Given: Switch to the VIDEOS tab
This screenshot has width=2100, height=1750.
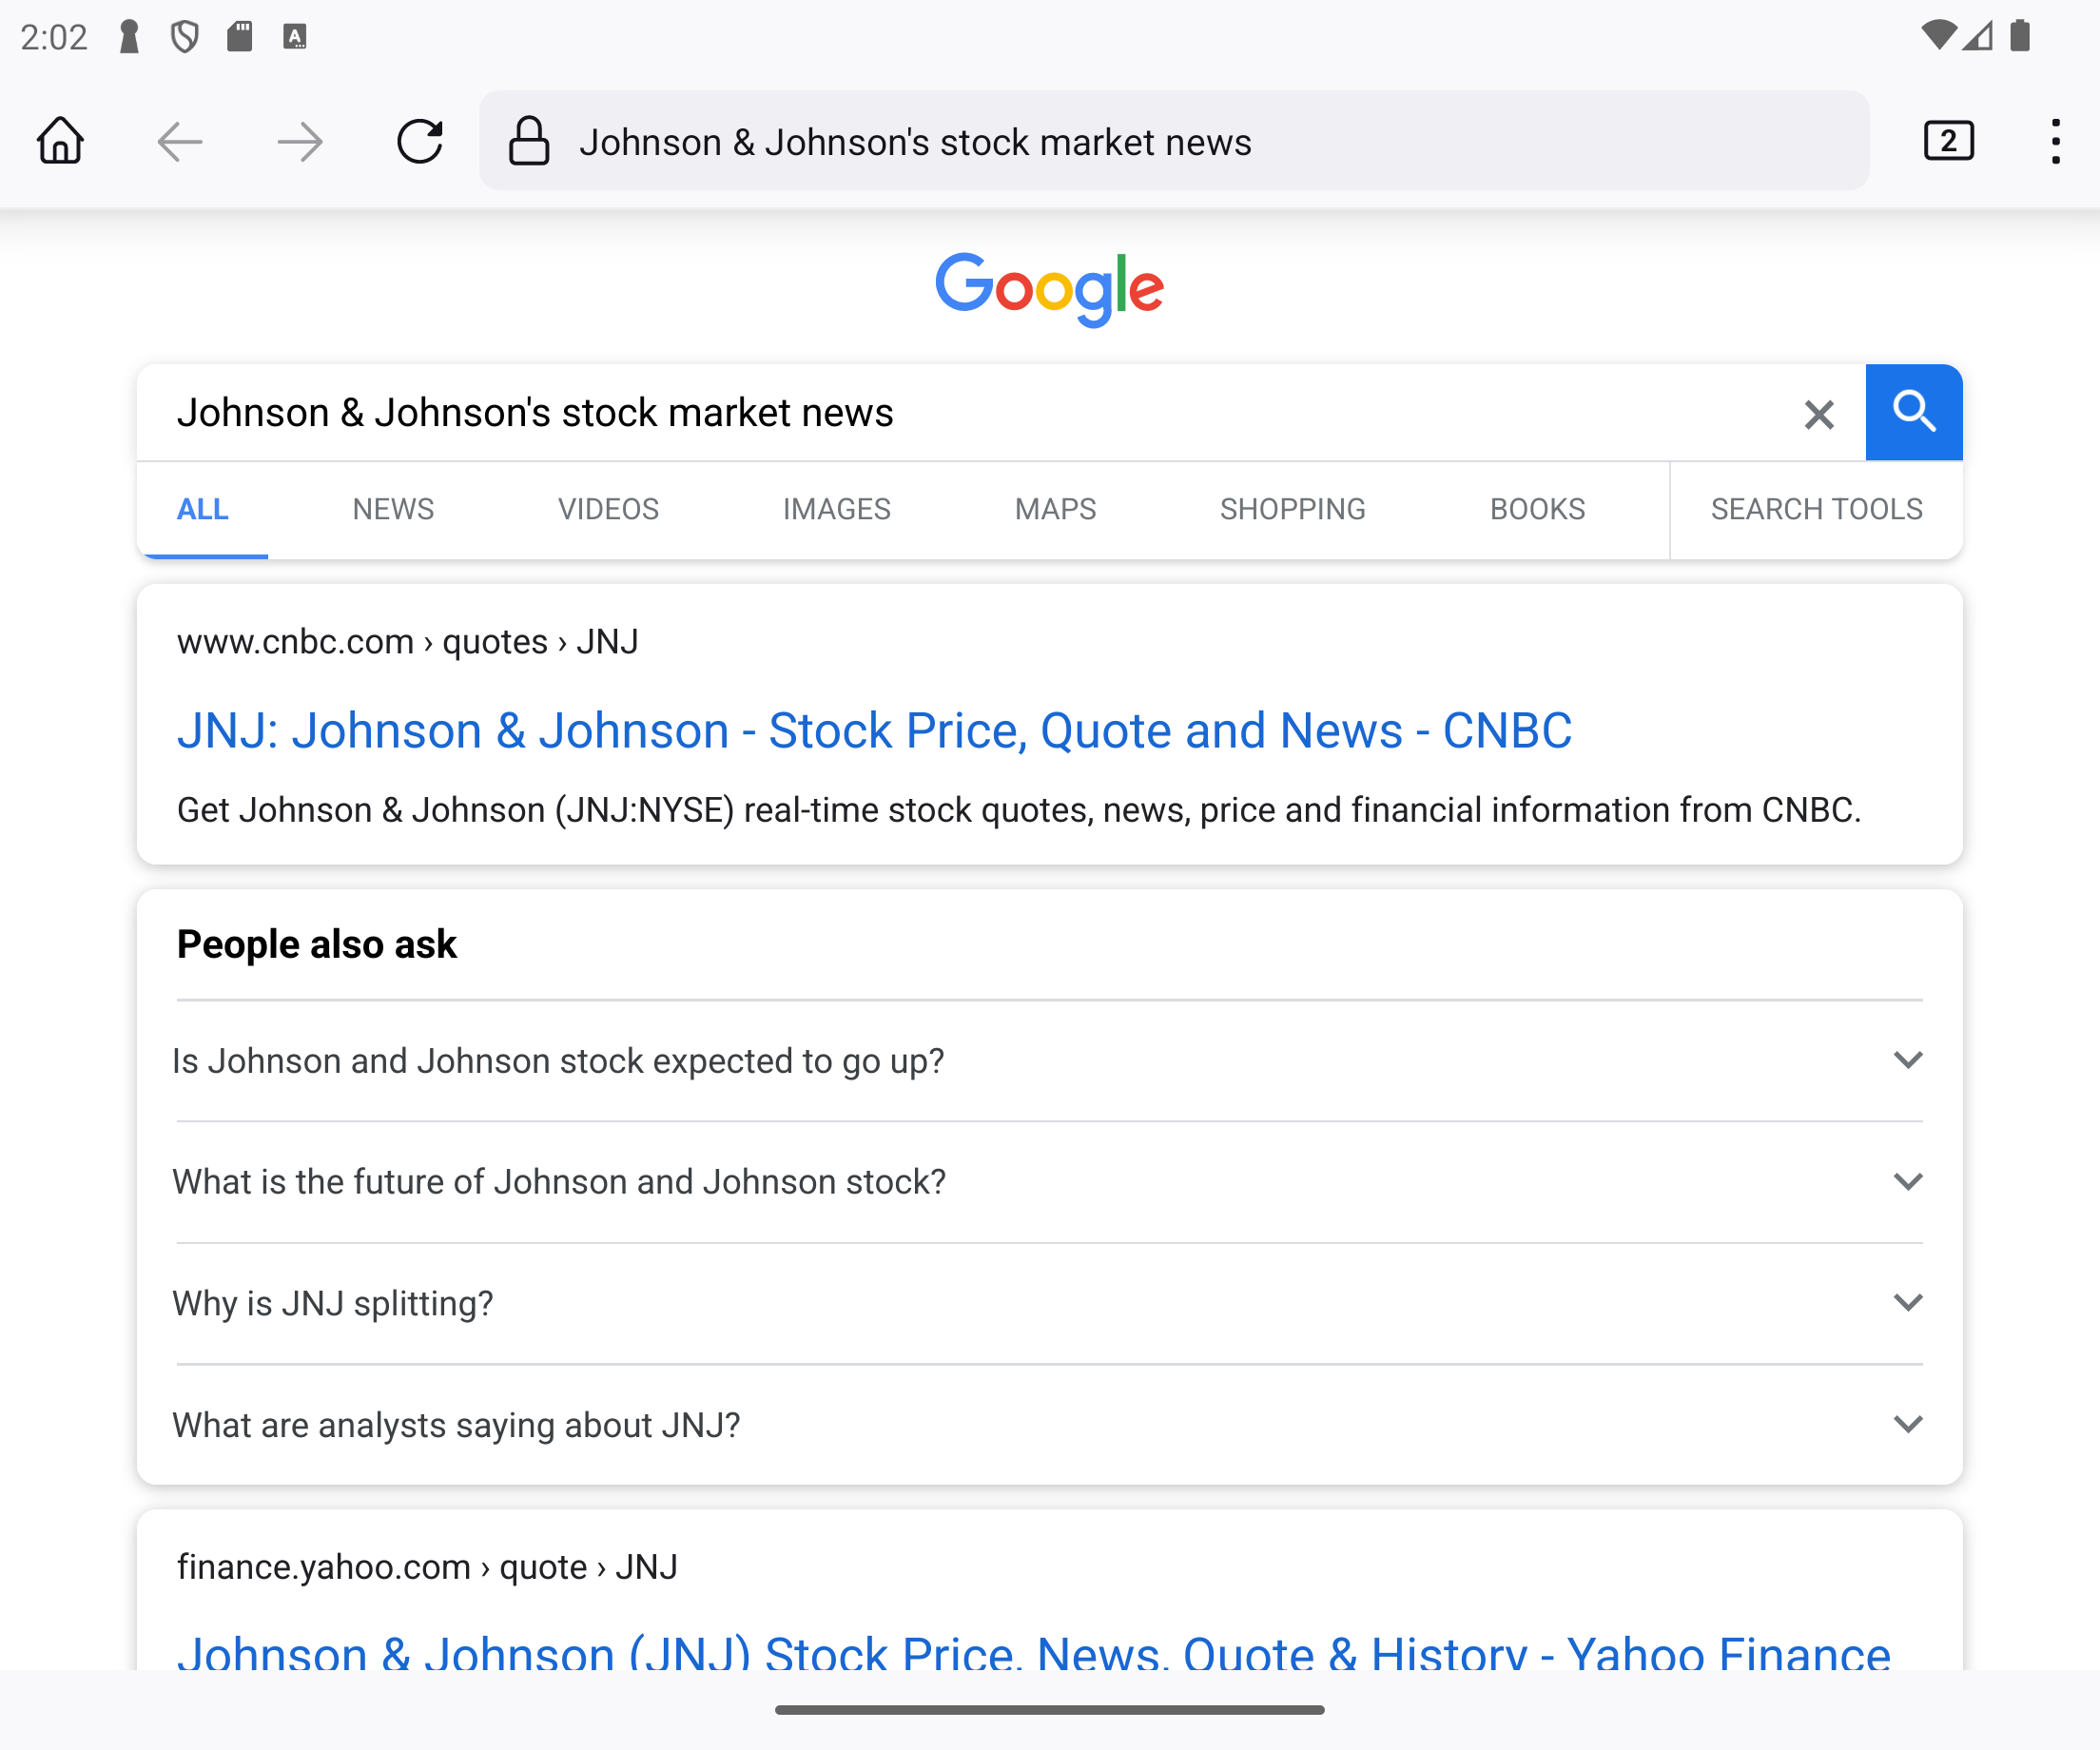Looking at the screenshot, I should (608, 510).
